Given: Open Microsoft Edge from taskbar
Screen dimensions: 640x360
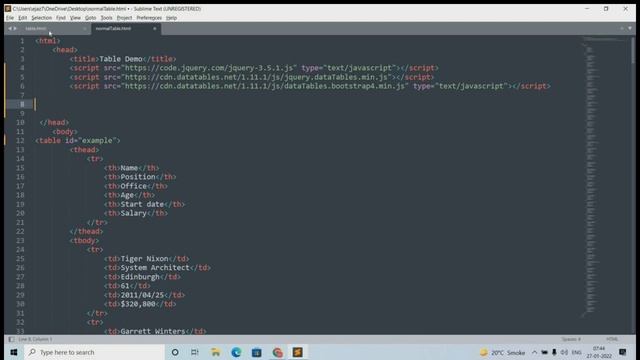Looking at the screenshot, I should pyautogui.click(x=236, y=352).
